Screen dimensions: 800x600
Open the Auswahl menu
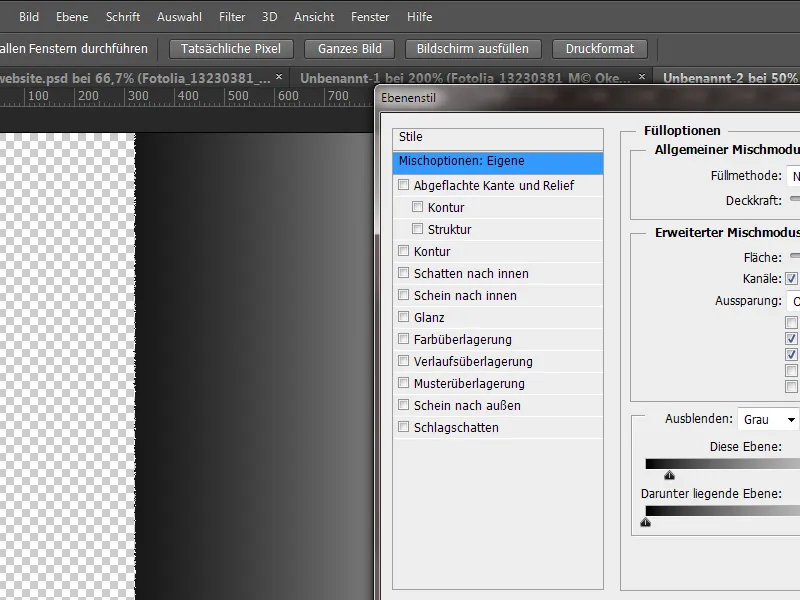coord(179,17)
